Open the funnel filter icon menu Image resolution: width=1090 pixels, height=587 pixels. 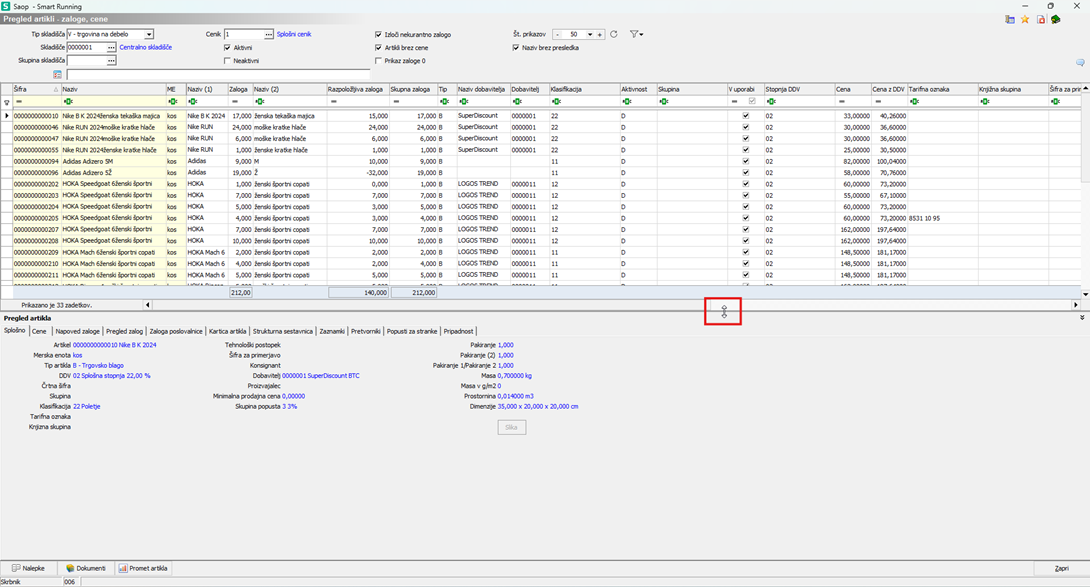click(635, 34)
